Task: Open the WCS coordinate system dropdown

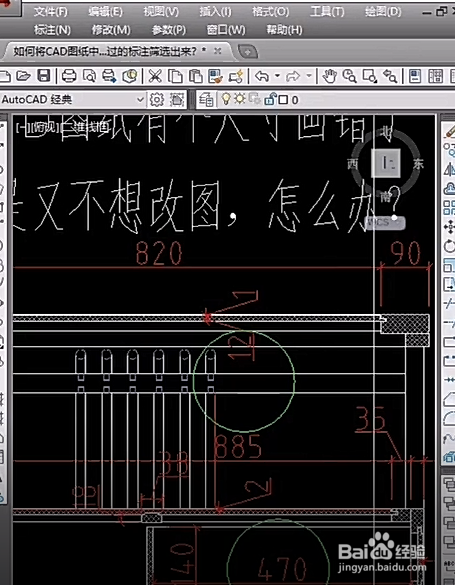Action: click(x=385, y=223)
